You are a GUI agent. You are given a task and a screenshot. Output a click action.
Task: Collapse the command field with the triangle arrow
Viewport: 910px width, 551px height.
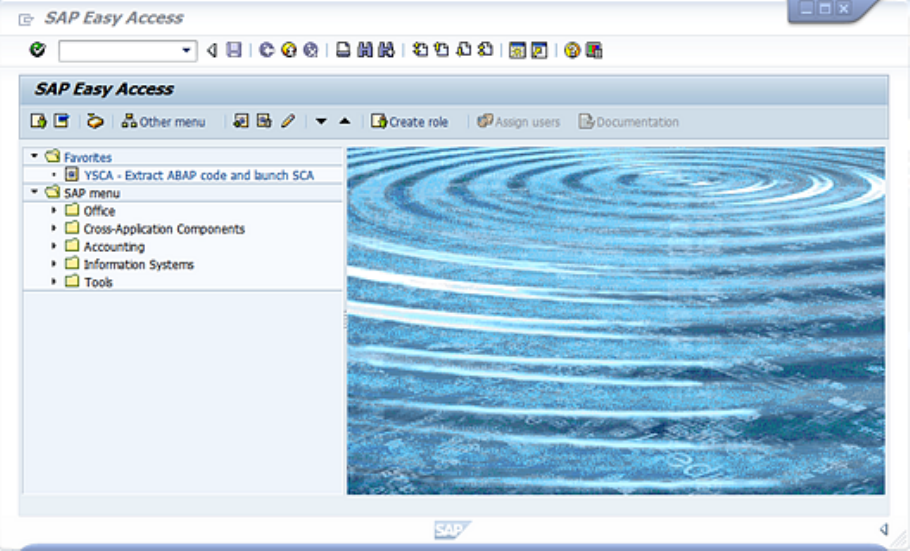pyautogui.click(x=212, y=51)
